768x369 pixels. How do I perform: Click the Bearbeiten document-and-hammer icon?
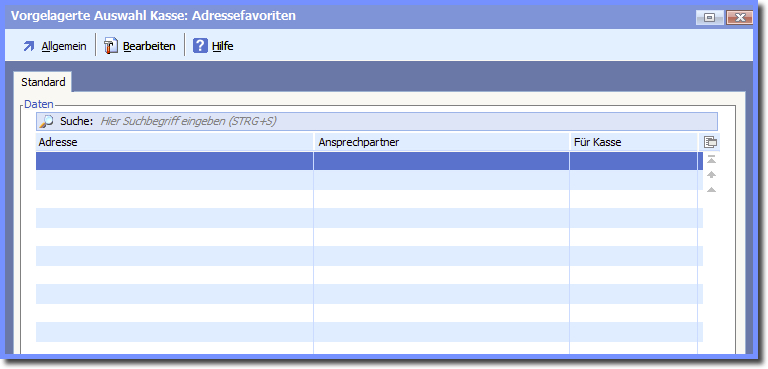(x=111, y=47)
